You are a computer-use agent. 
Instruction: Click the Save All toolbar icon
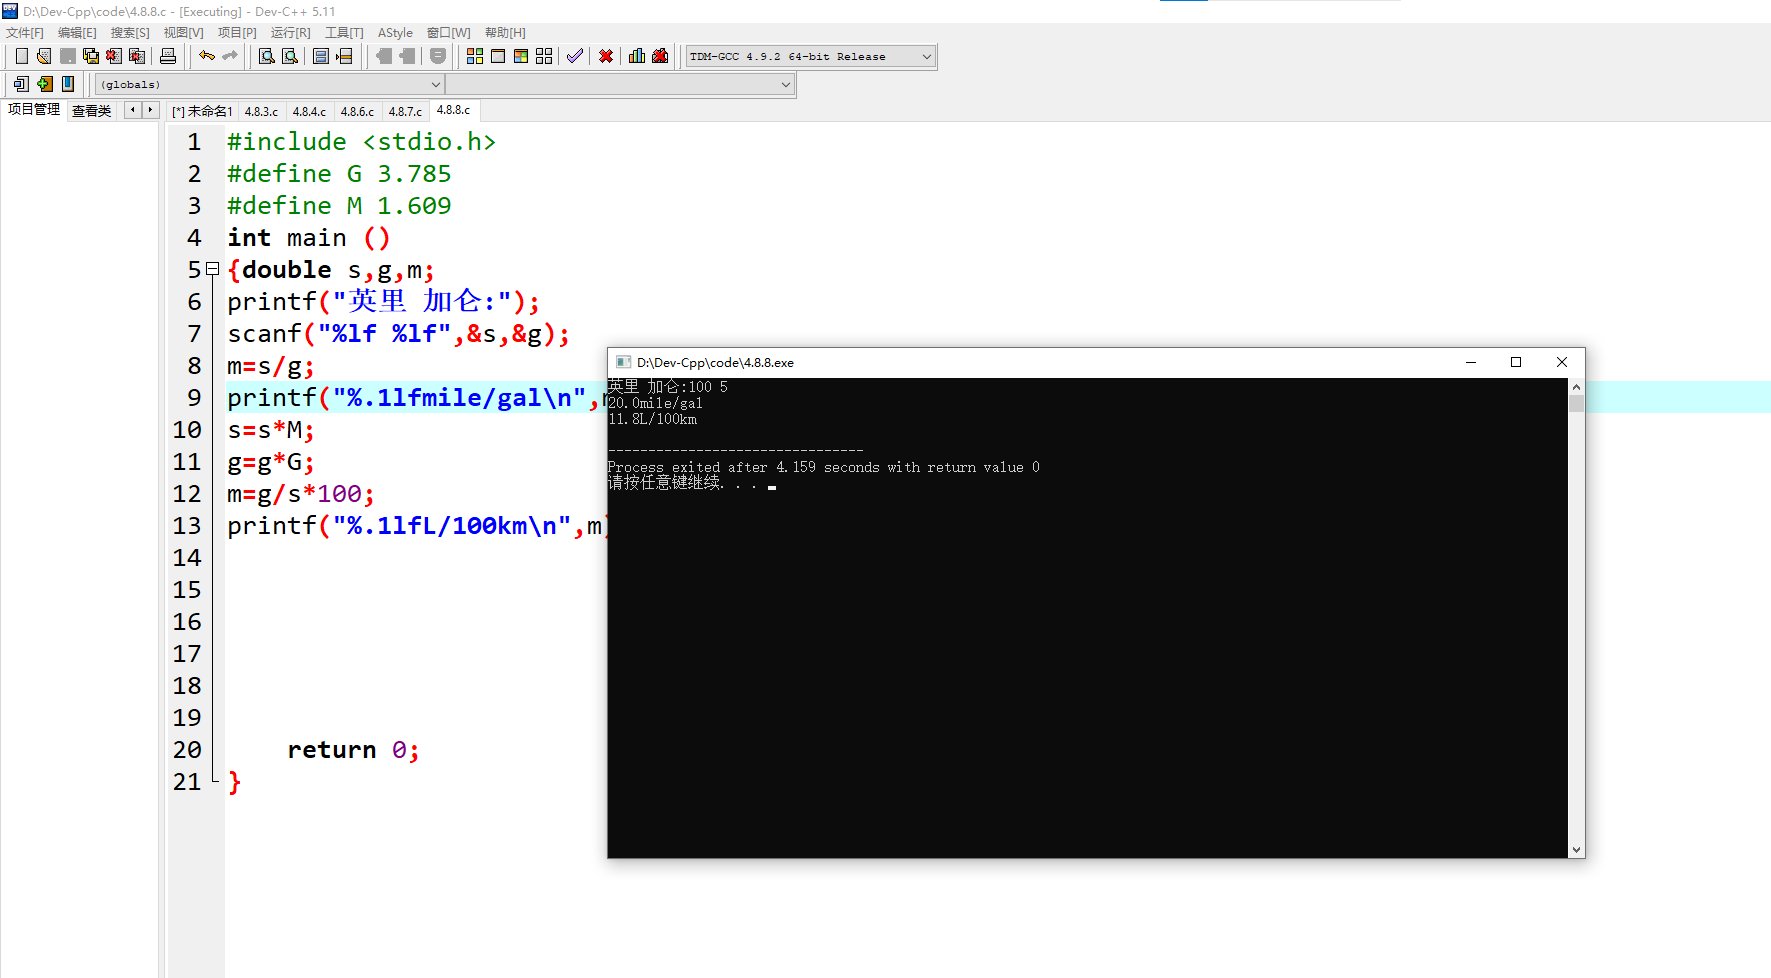91,56
